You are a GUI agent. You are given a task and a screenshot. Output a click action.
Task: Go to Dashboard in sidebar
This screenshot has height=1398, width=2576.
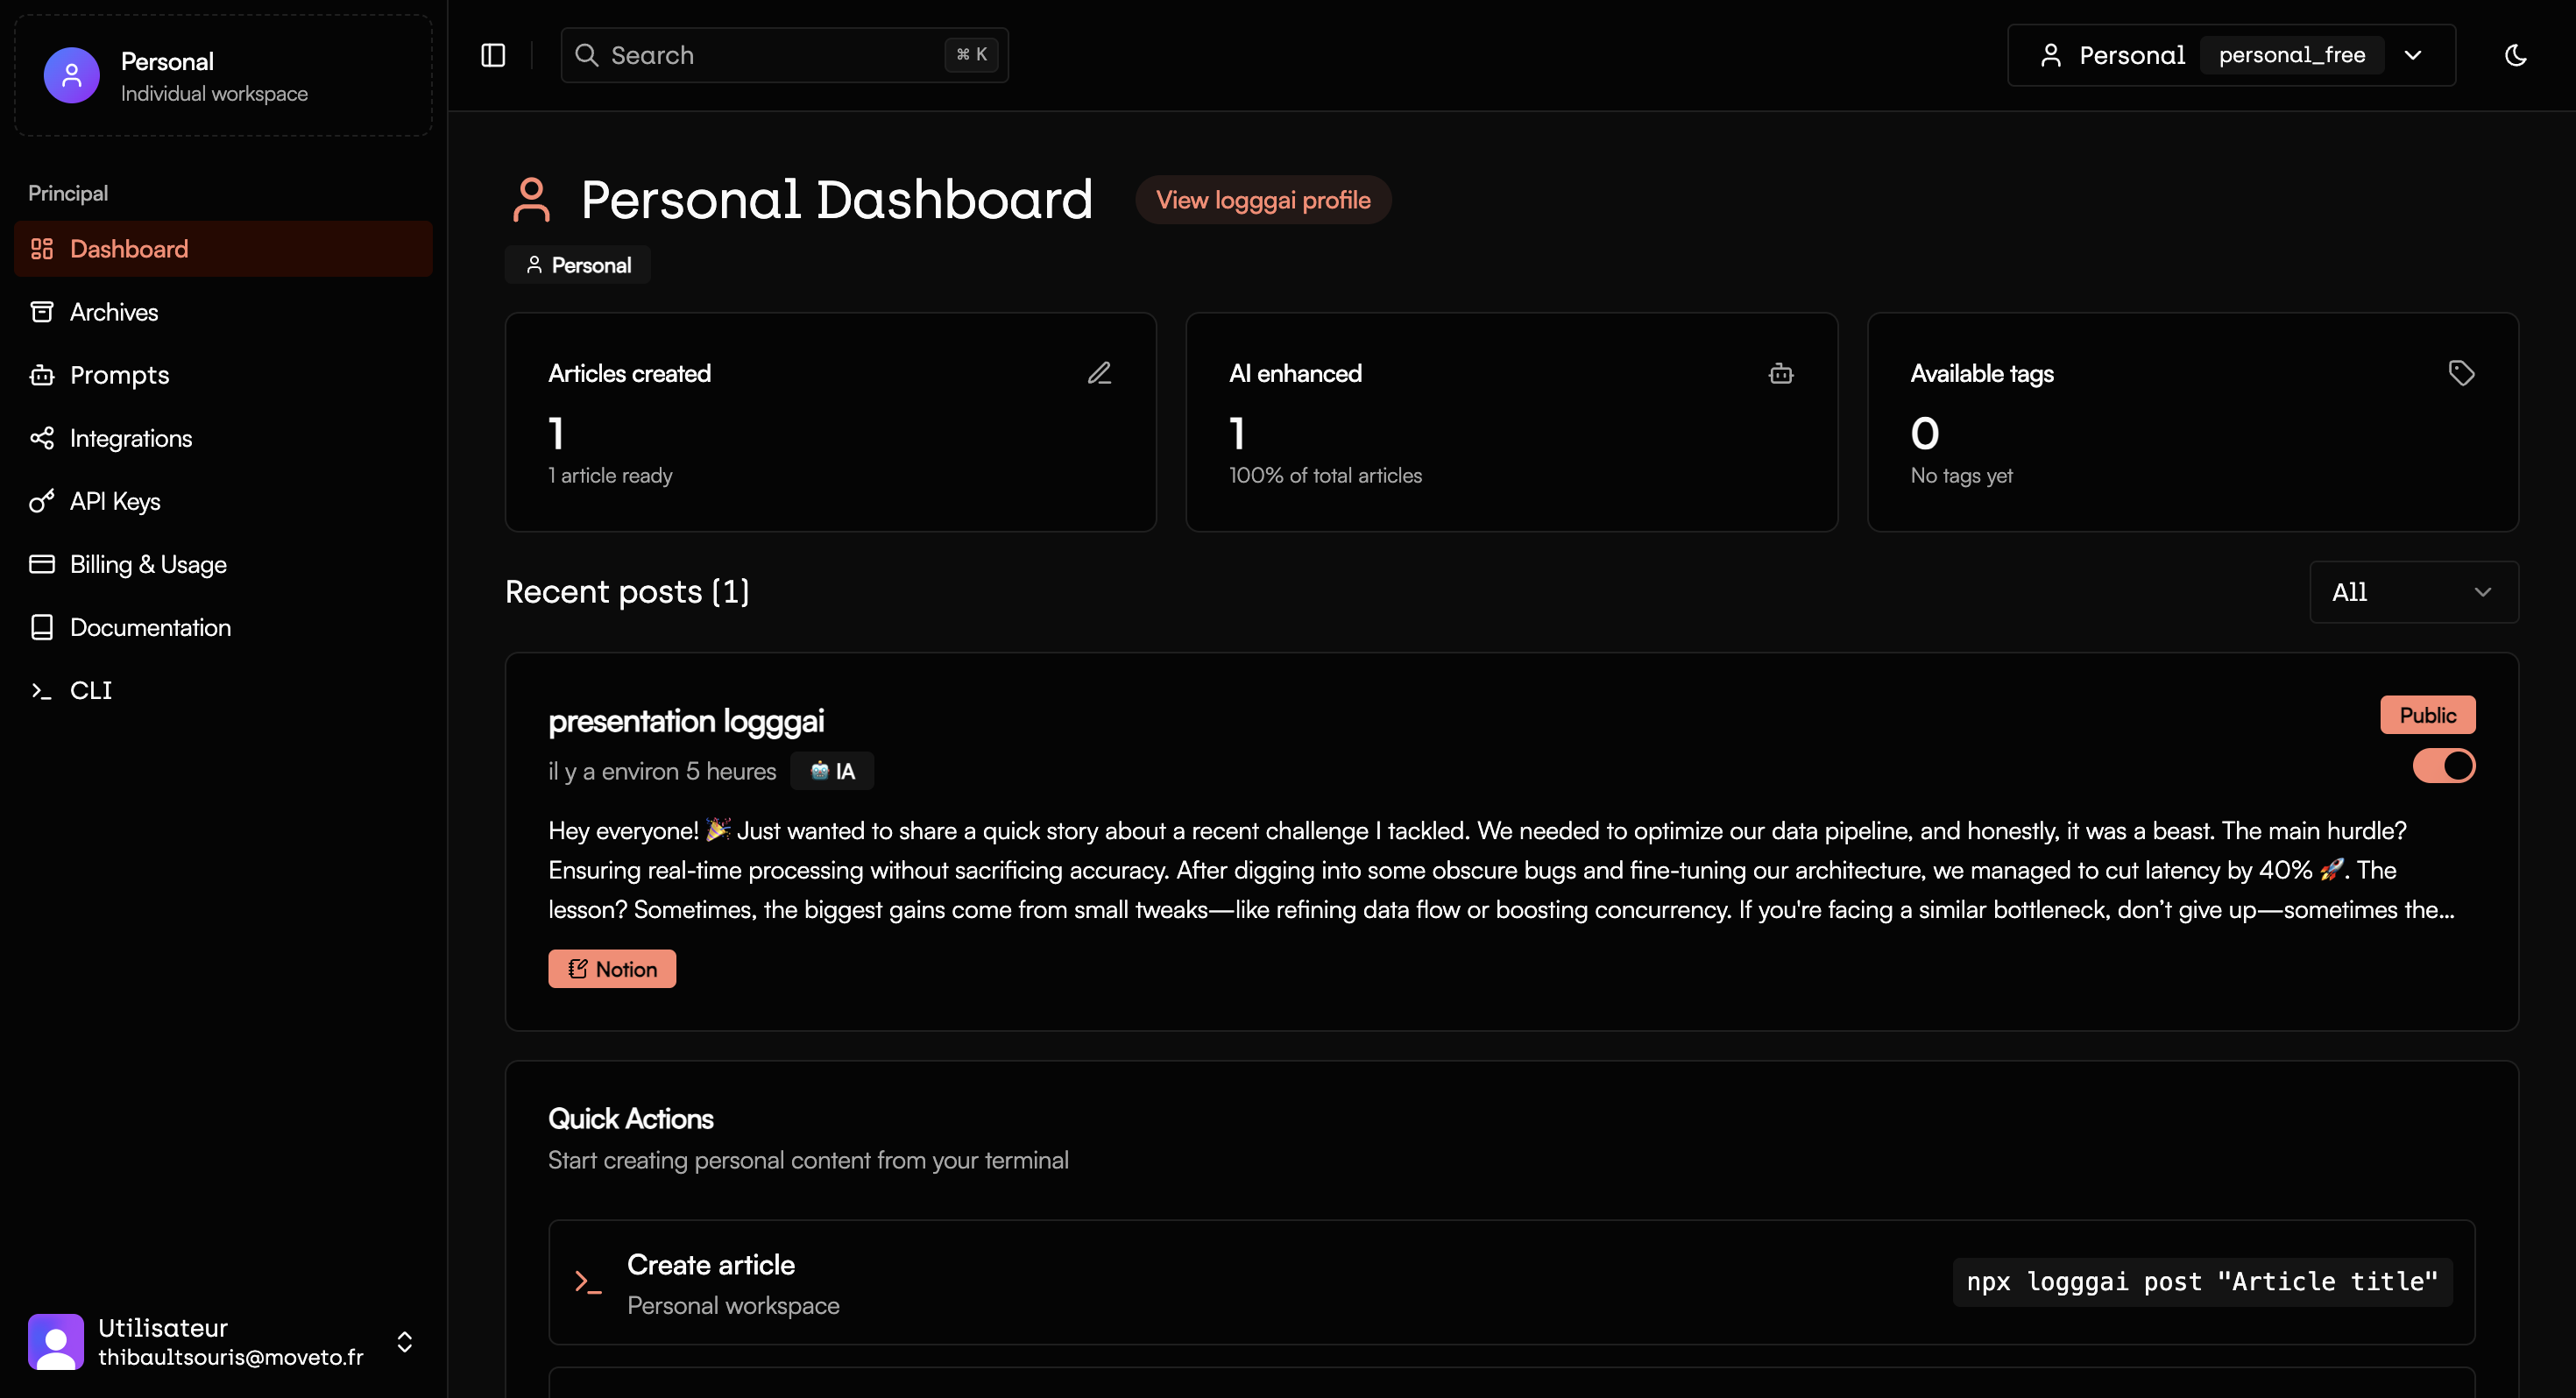(223, 249)
